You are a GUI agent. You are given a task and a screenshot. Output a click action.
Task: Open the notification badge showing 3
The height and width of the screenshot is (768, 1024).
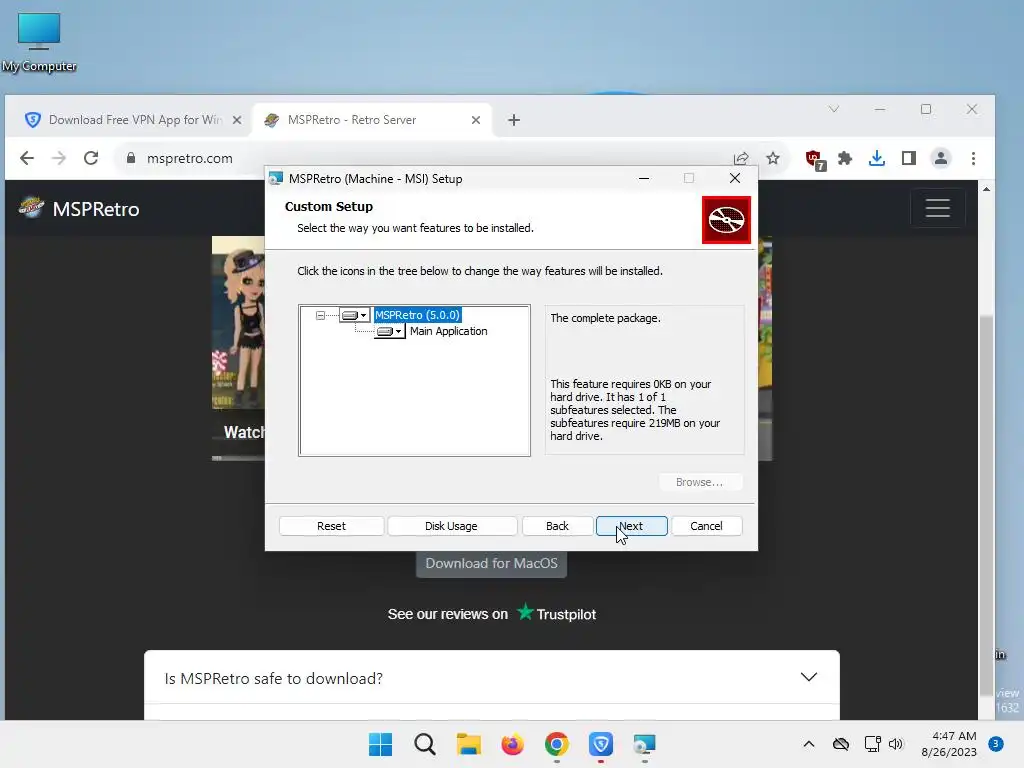[x=995, y=744]
